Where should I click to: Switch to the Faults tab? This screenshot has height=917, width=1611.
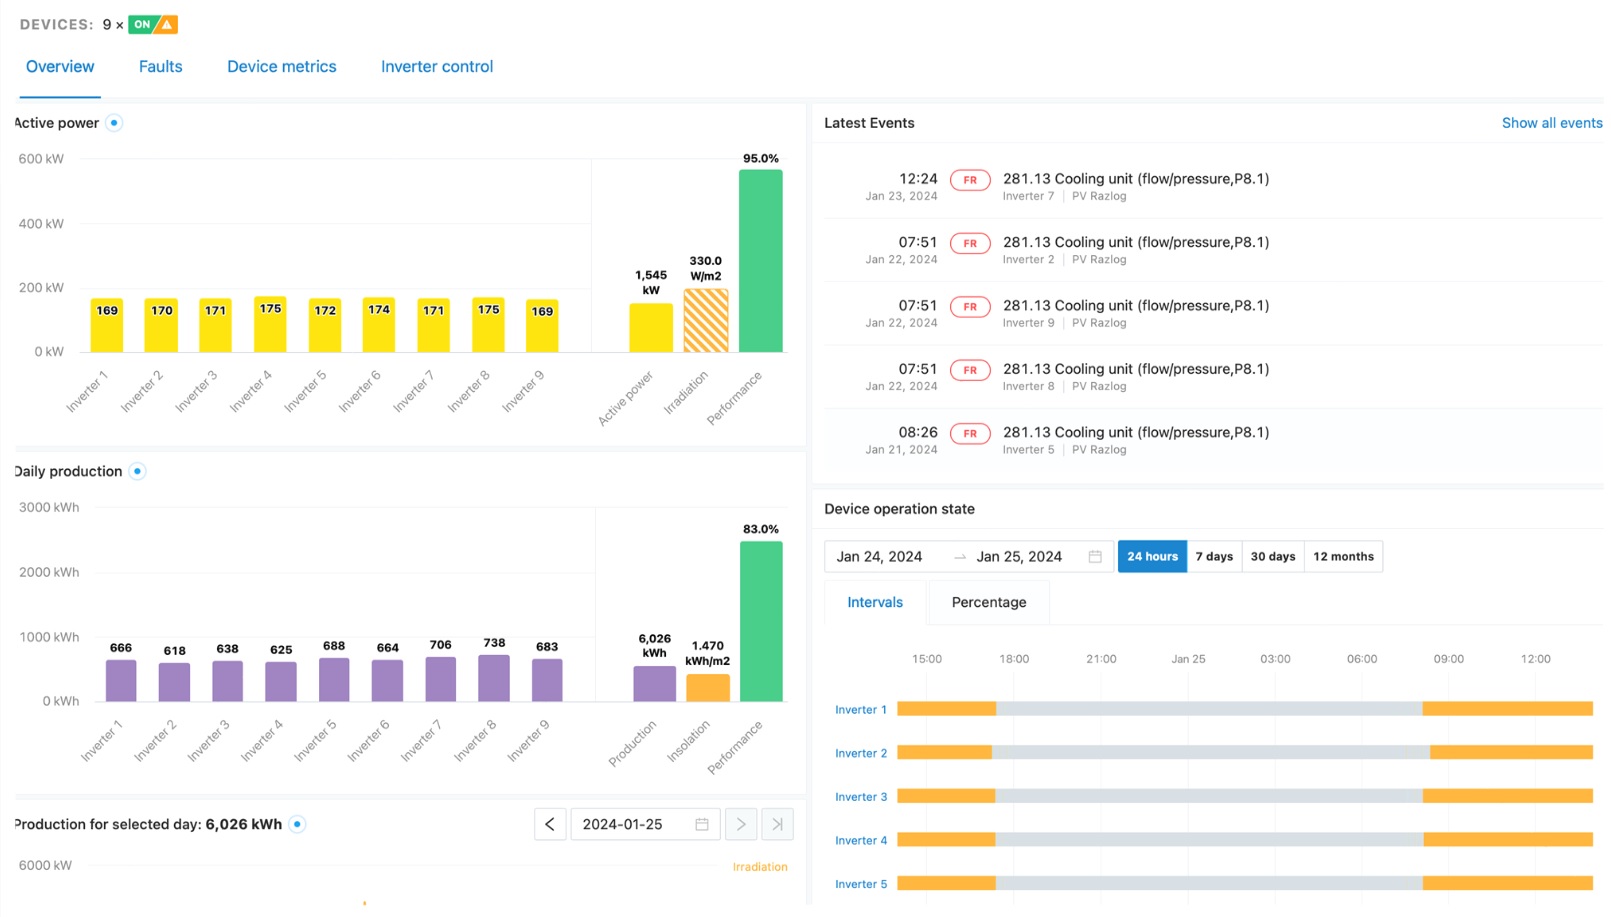(x=161, y=67)
